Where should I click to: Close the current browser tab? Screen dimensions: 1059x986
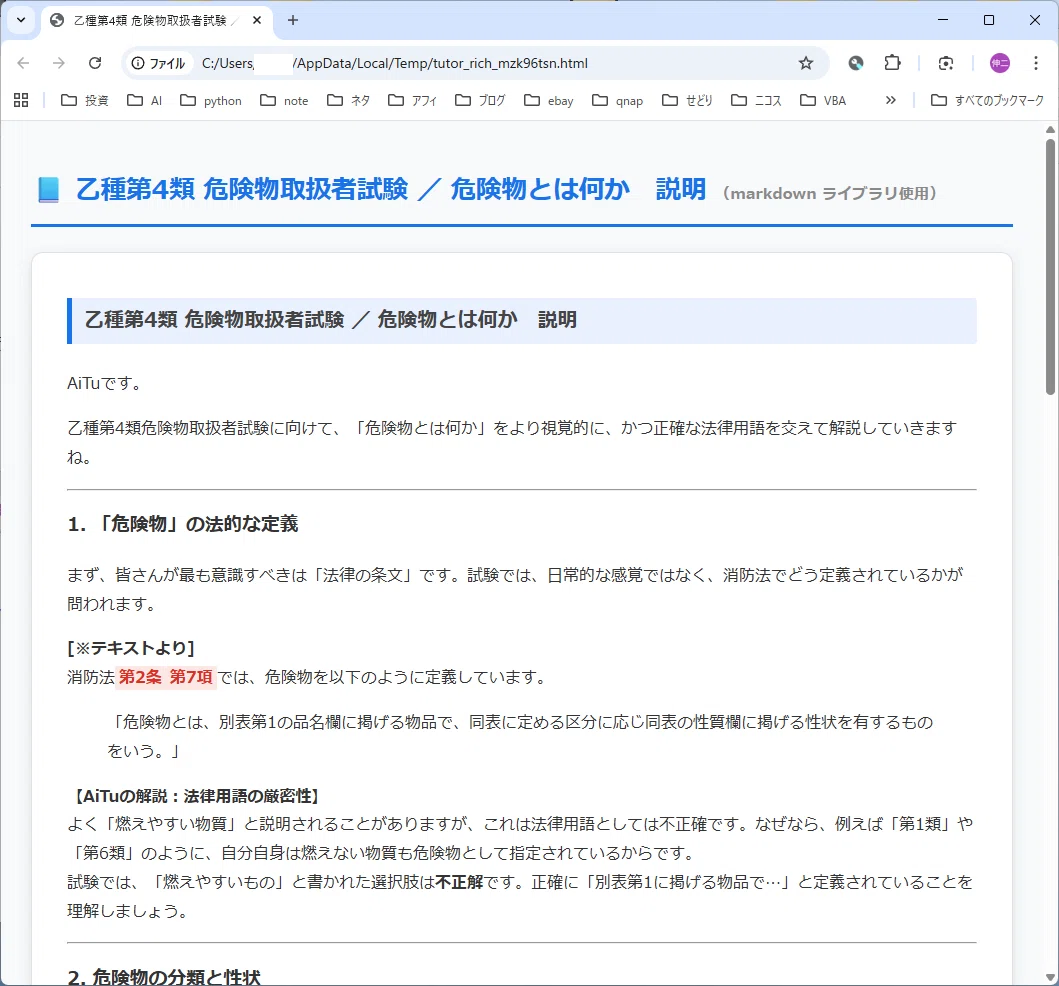click(x=257, y=20)
